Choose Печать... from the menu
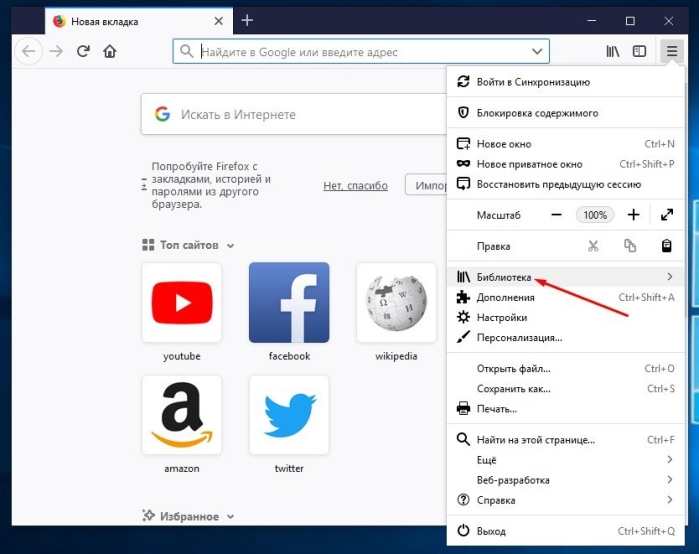 click(566, 409)
